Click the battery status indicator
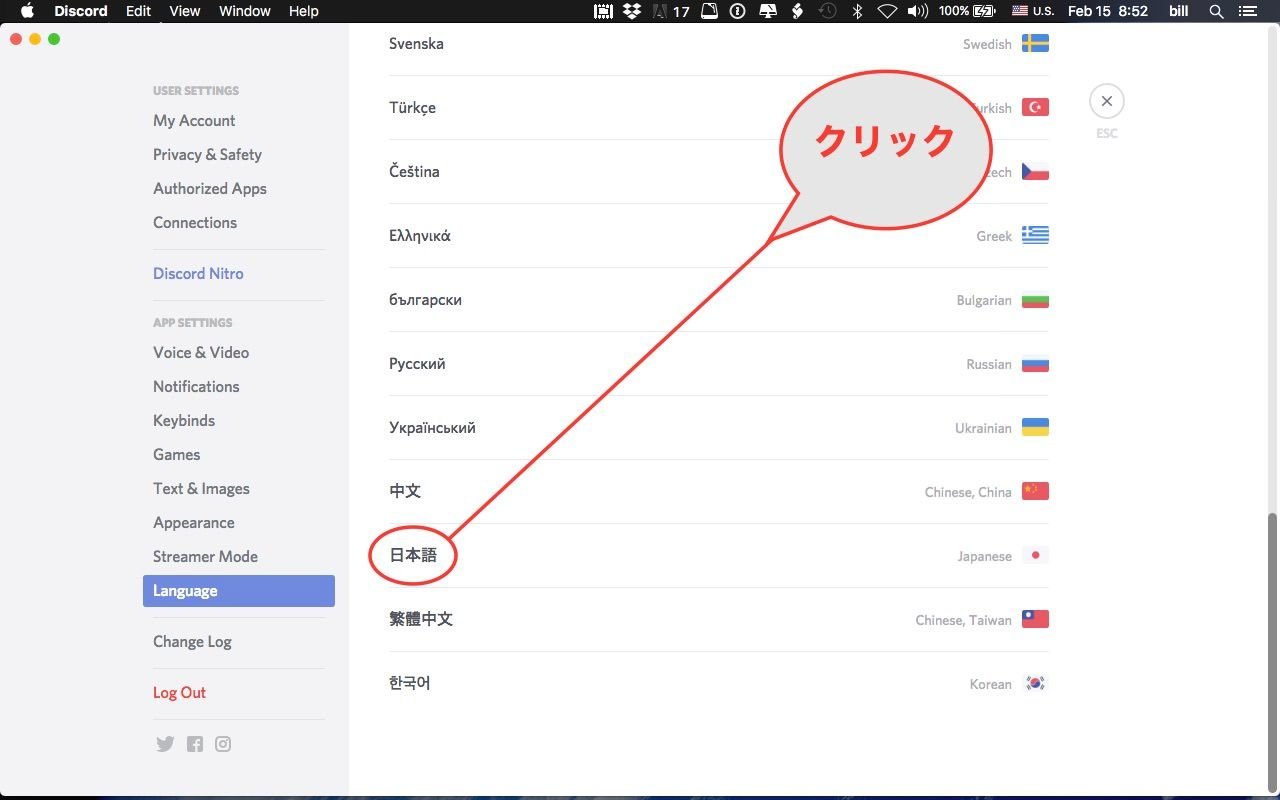This screenshot has height=800, width=1280. pyautogui.click(x=967, y=11)
